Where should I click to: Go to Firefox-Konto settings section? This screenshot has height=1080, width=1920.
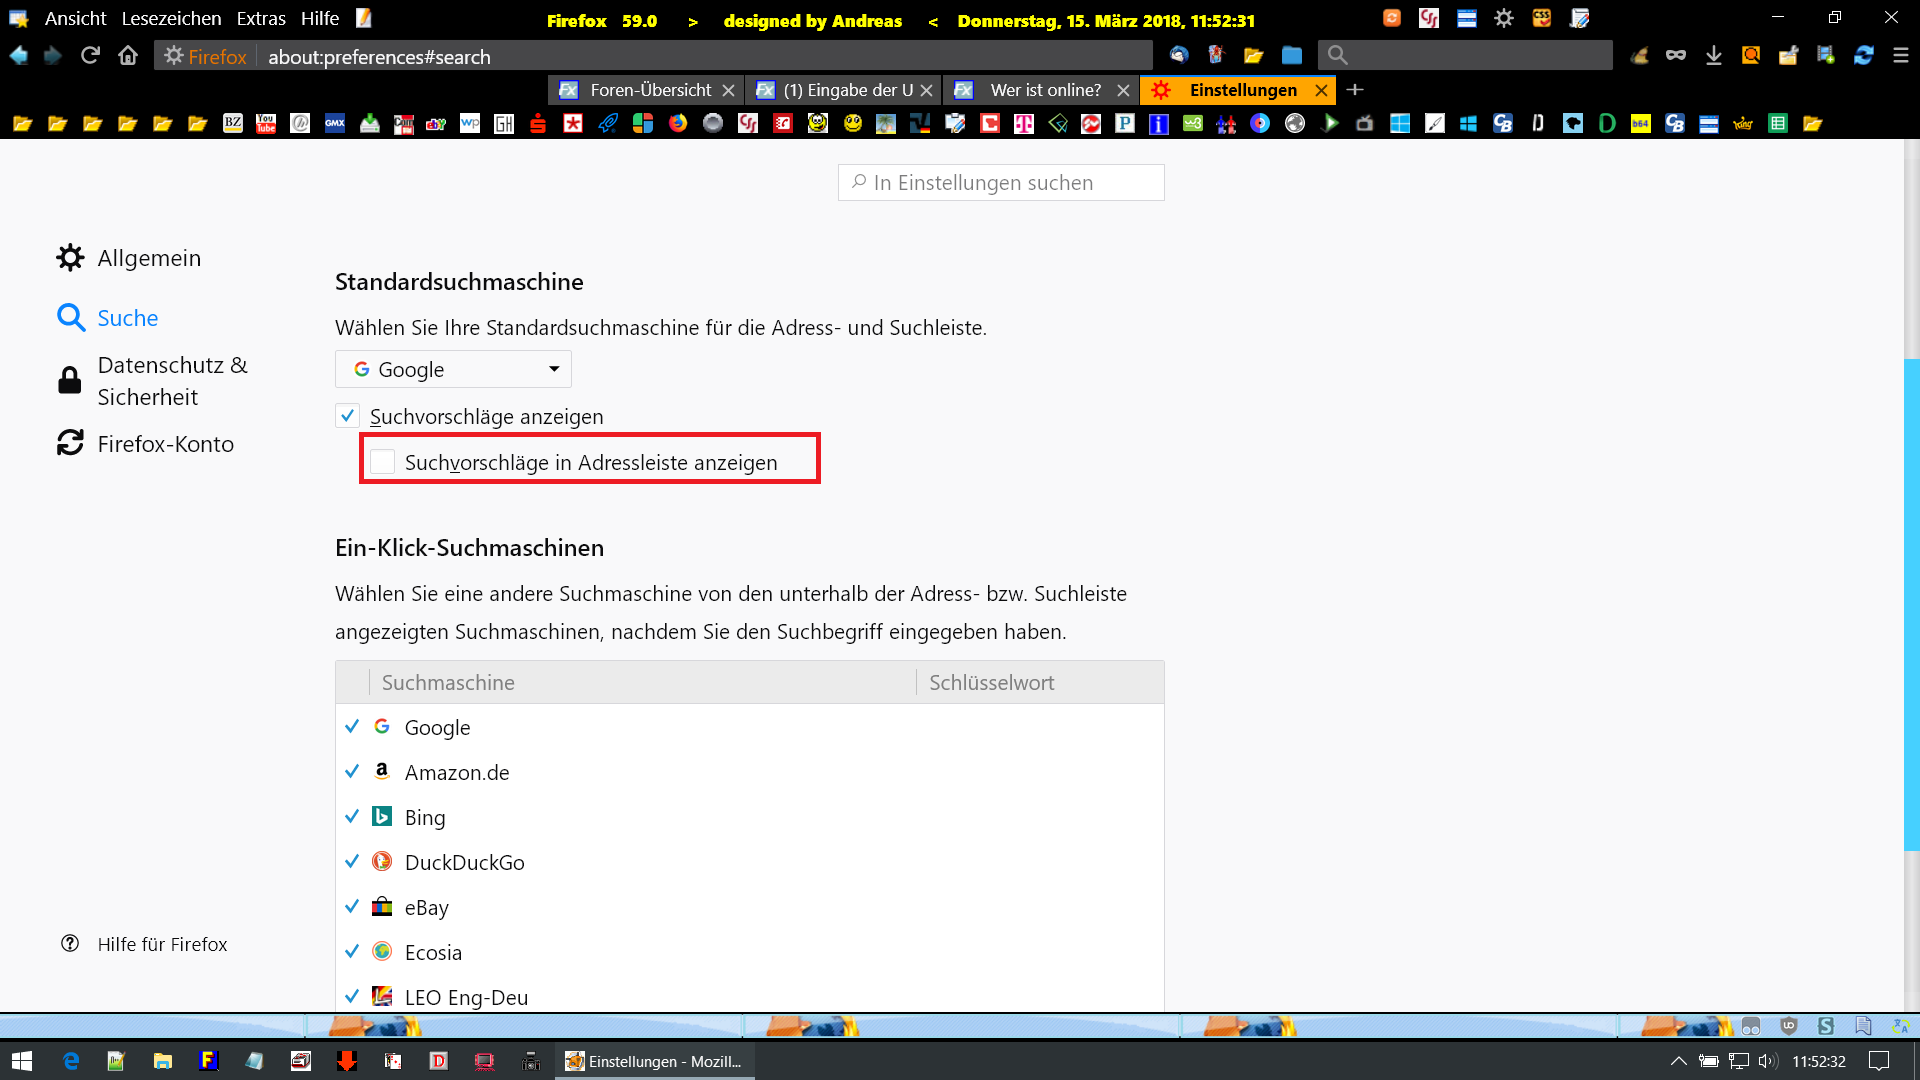click(x=165, y=444)
